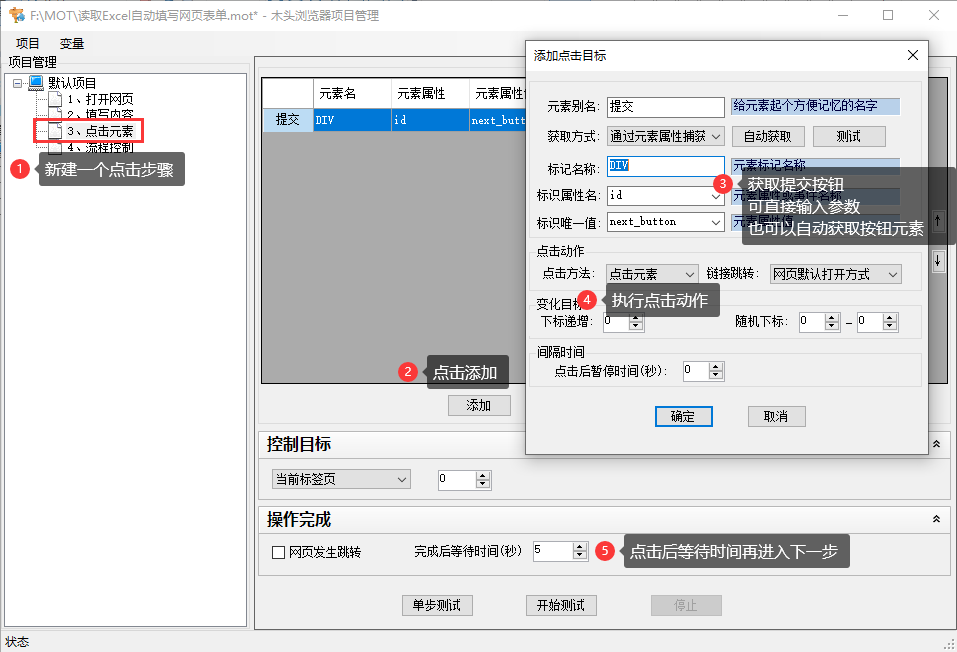Click the down arrow icon to move element down

pyautogui.click(x=938, y=262)
